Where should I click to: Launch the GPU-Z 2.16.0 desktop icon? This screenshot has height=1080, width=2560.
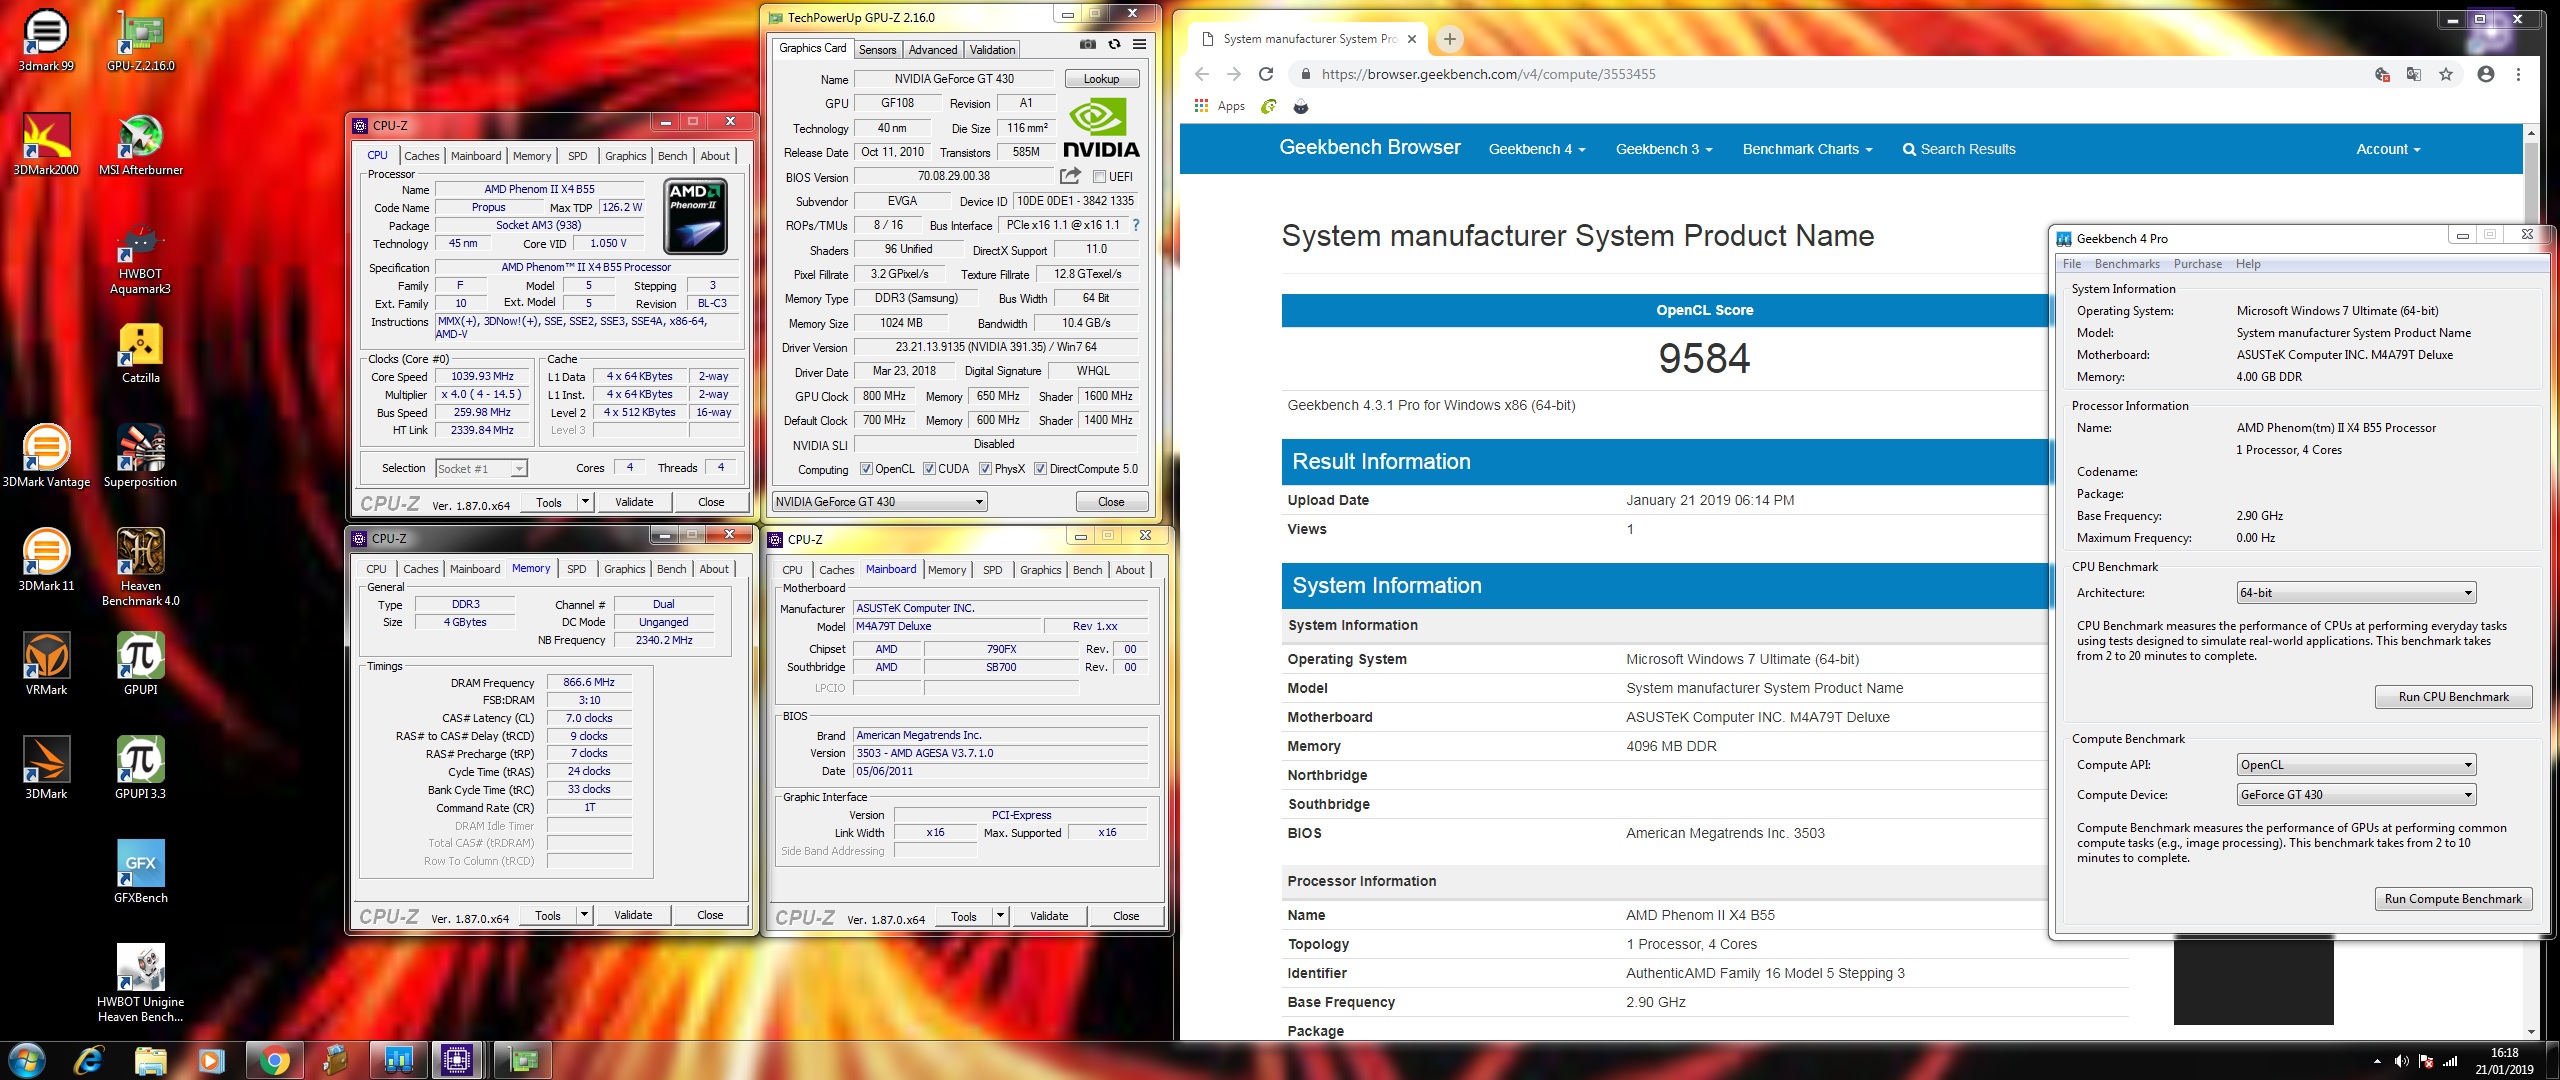tap(141, 40)
